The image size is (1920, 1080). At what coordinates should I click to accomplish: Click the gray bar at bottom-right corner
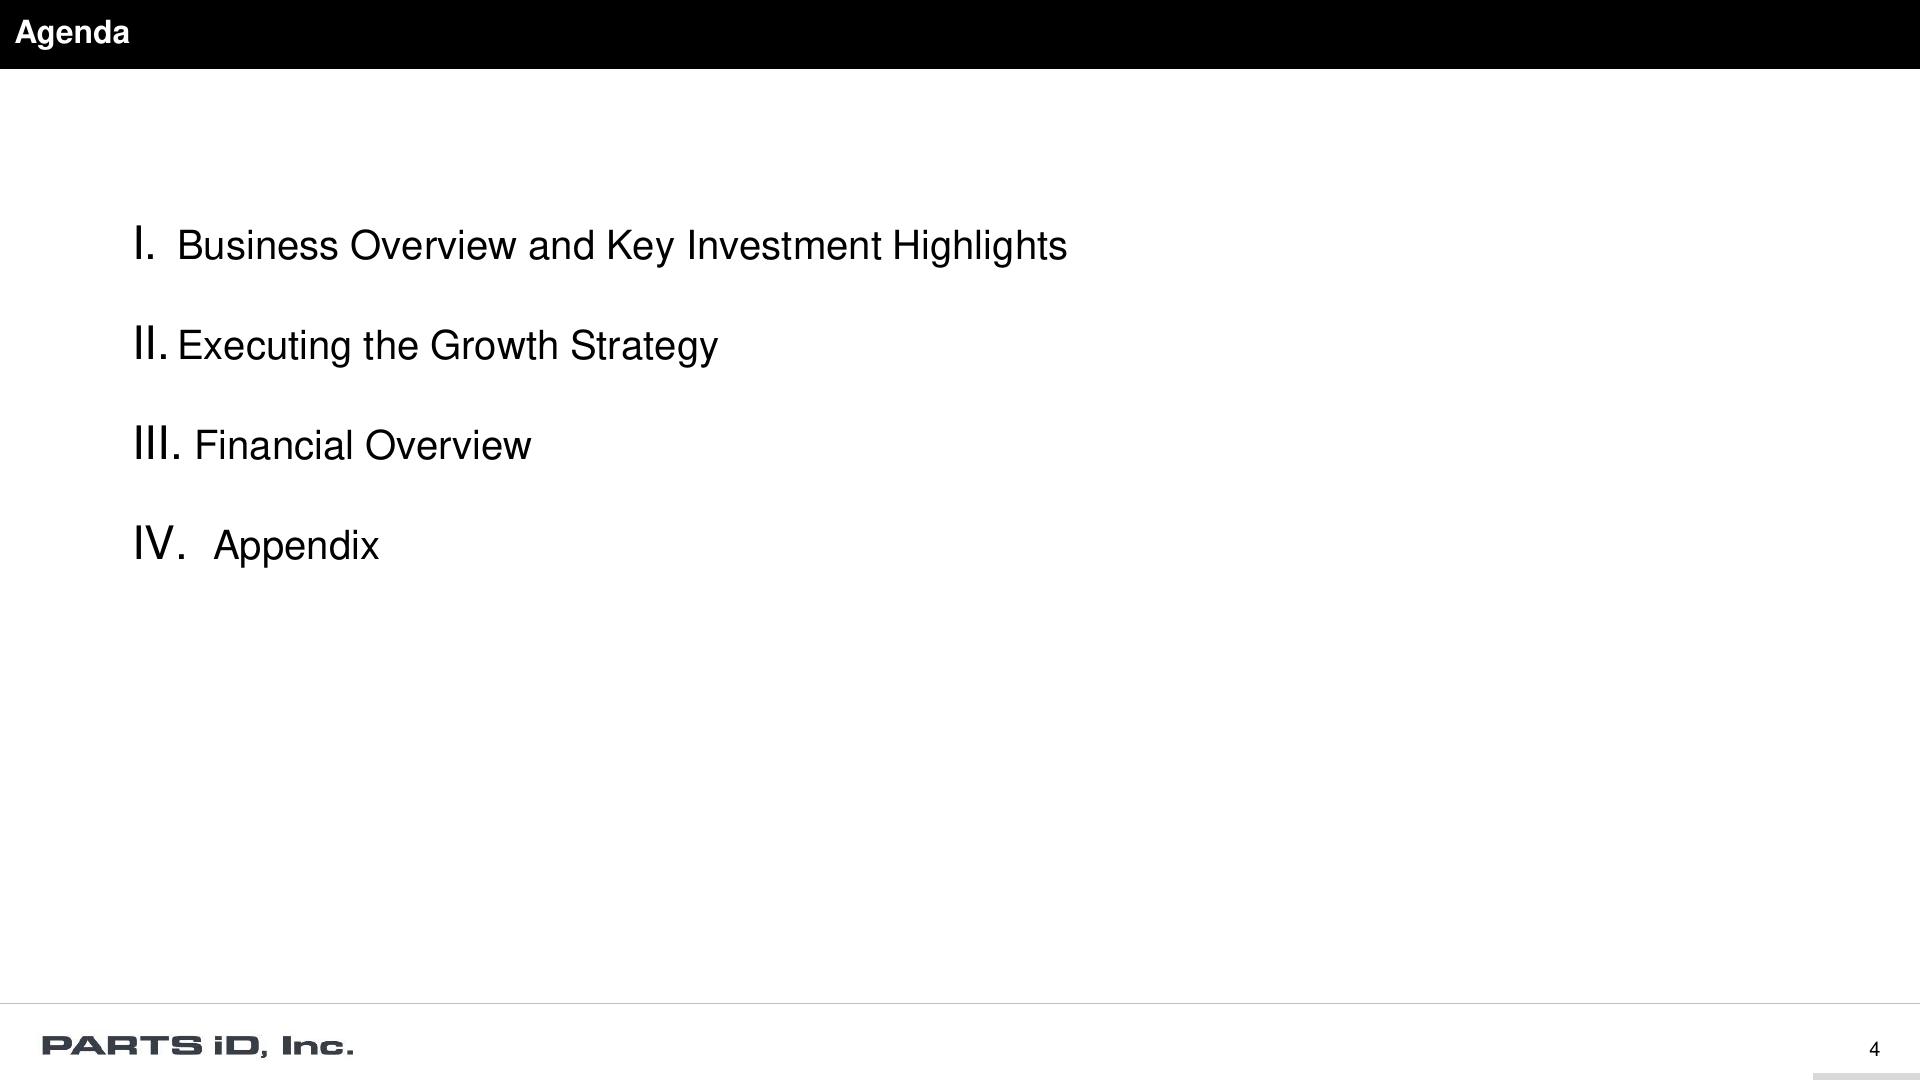(1866, 1076)
